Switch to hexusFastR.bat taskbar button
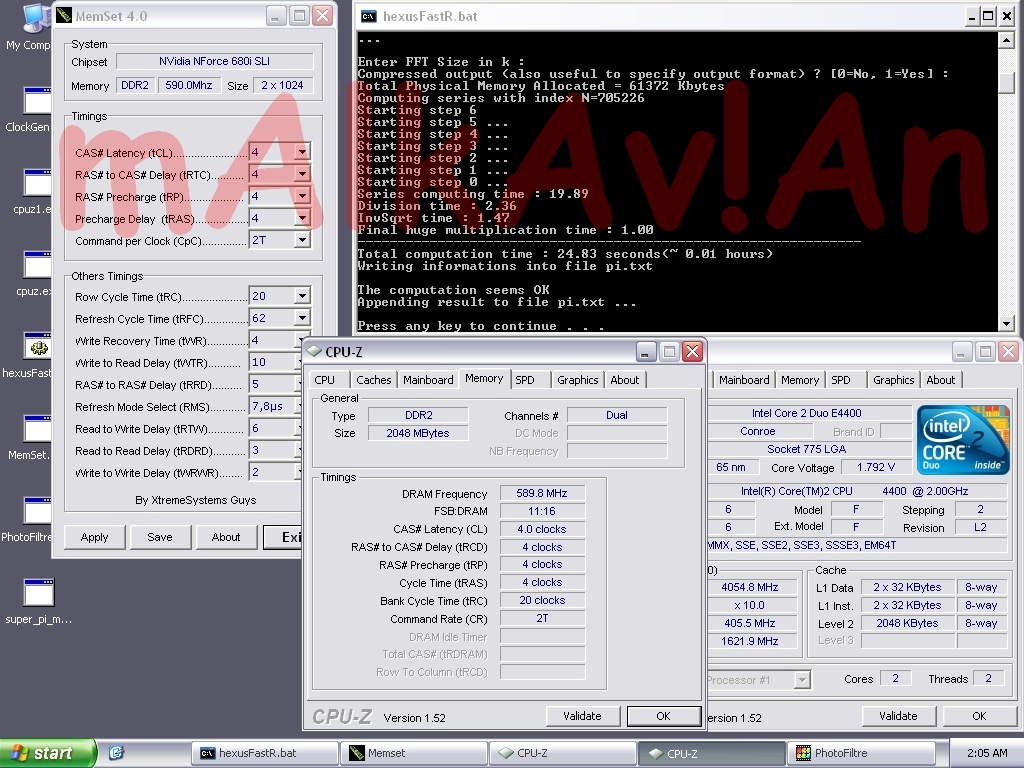The width and height of the screenshot is (1024, 768). (266, 753)
